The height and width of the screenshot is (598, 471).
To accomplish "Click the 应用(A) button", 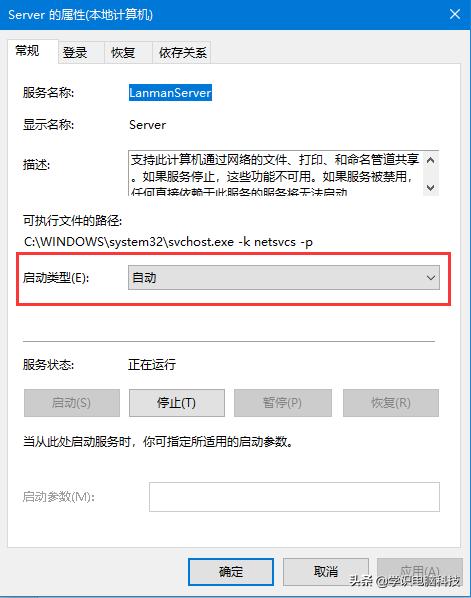I will pyautogui.click(x=420, y=572).
